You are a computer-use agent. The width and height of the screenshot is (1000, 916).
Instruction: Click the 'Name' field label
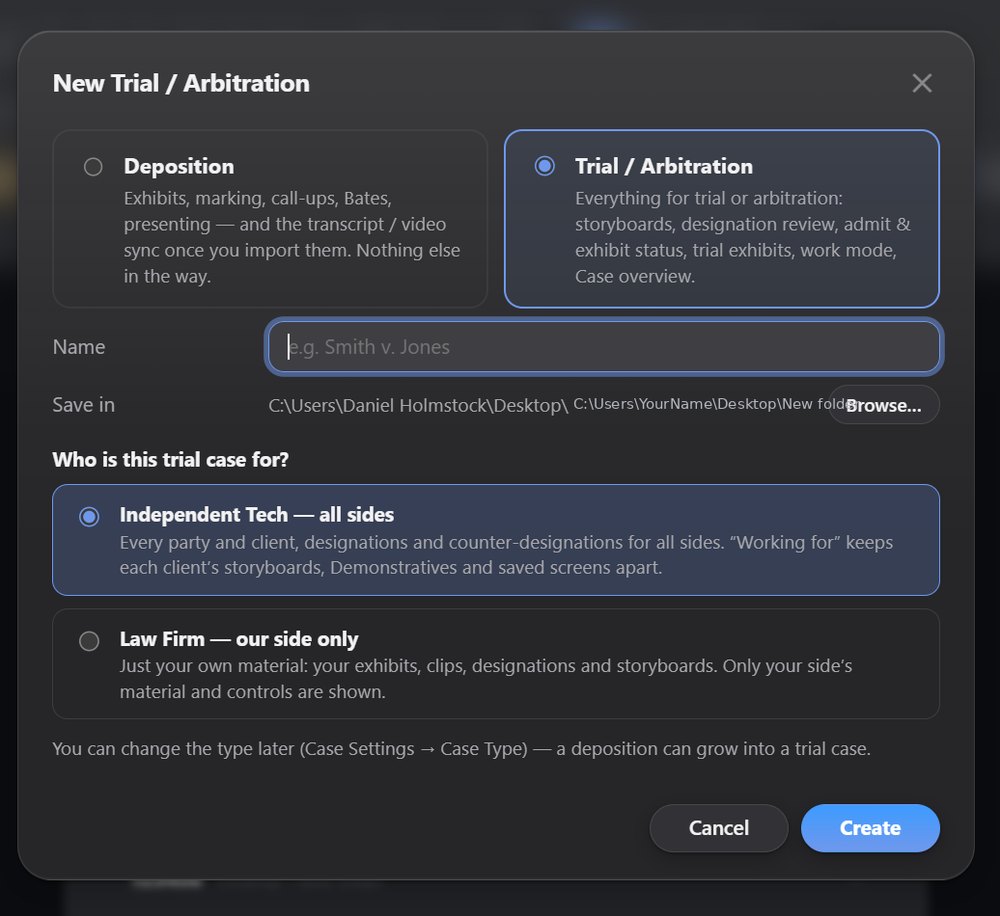(79, 347)
